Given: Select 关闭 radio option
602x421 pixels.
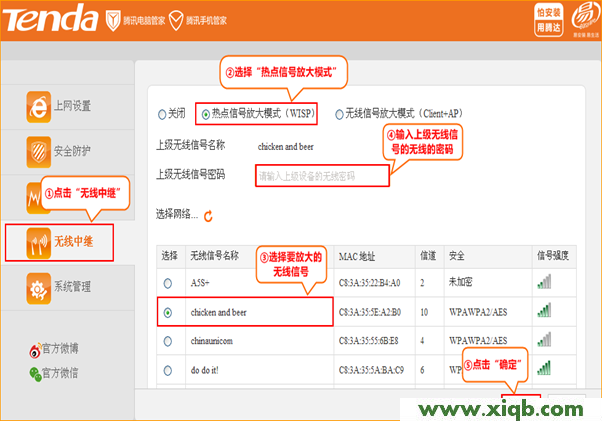Looking at the screenshot, I should click(x=162, y=114).
